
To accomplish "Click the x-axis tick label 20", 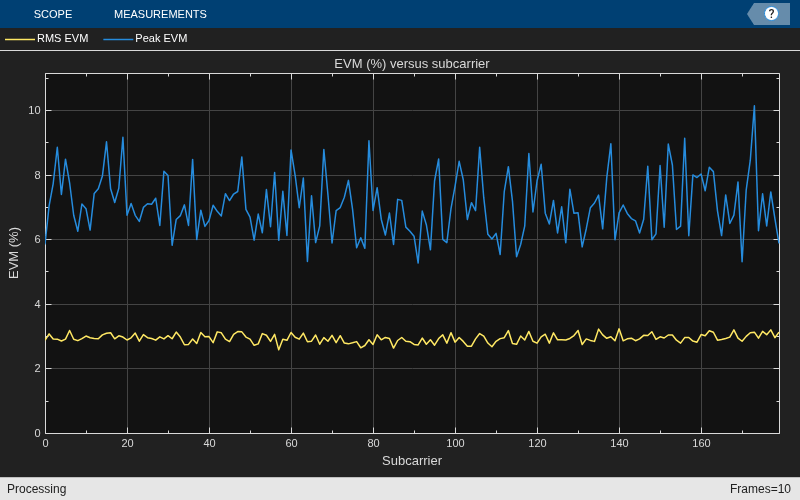I will [128, 443].
